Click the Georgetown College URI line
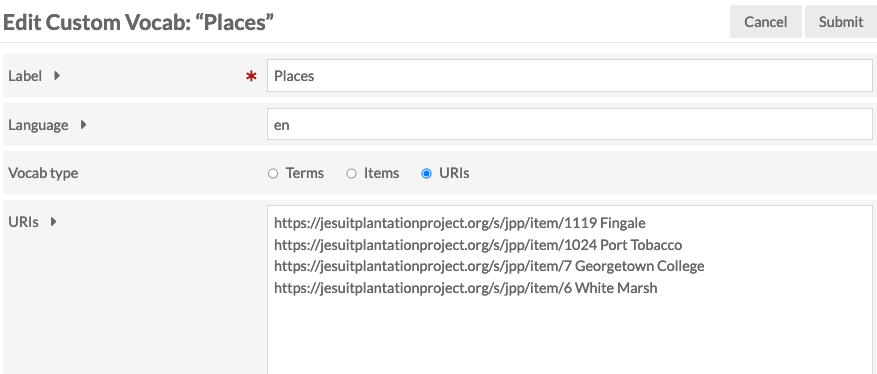The image size is (877, 374). (489, 266)
